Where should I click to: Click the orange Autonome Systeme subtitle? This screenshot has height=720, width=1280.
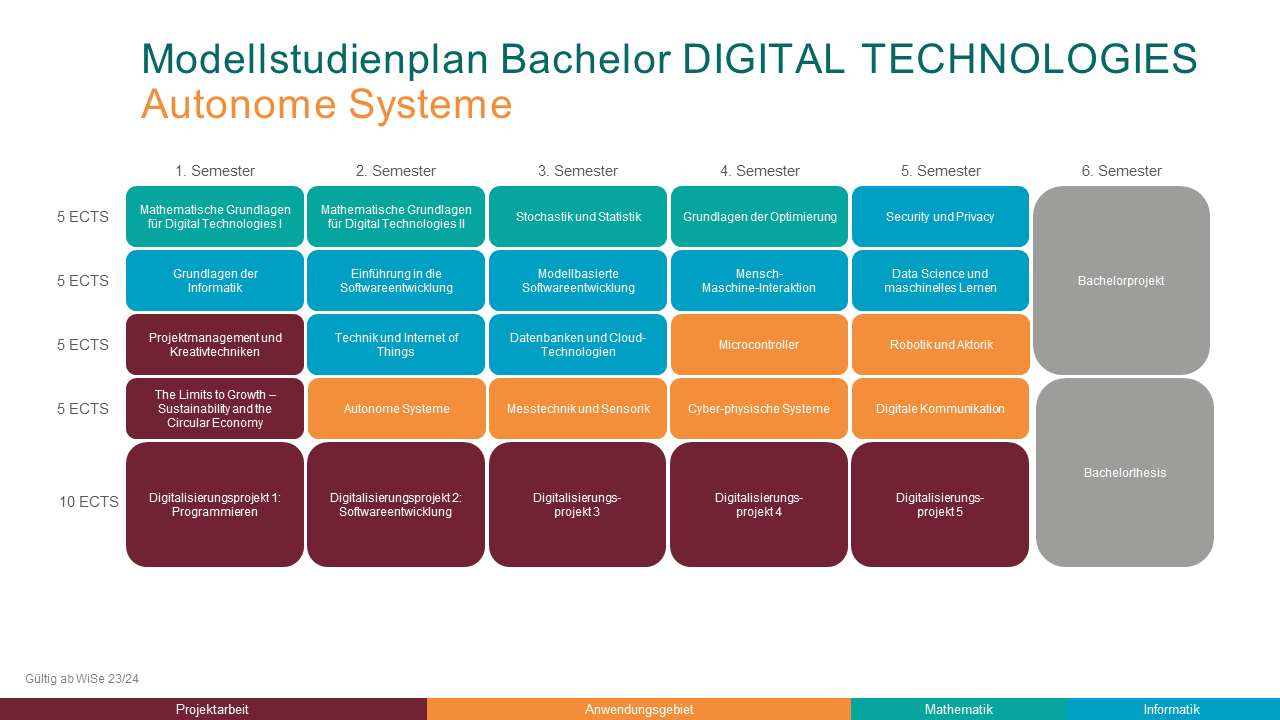(x=327, y=104)
